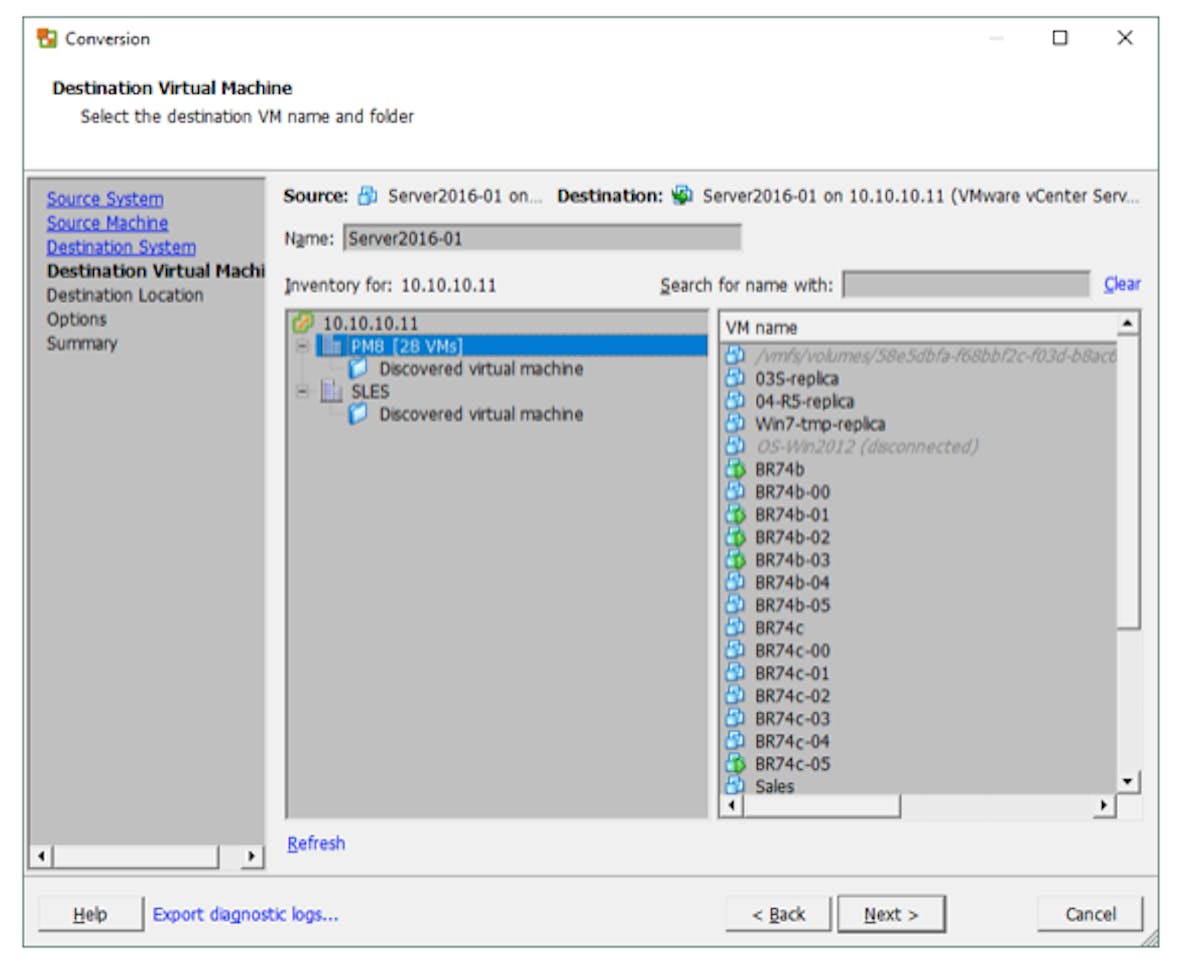Click Export diagnostic logs link

click(245, 914)
